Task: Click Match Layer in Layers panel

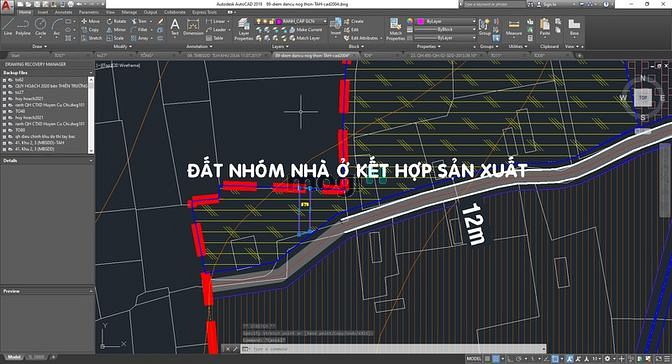Action: pyautogui.click(x=305, y=38)
